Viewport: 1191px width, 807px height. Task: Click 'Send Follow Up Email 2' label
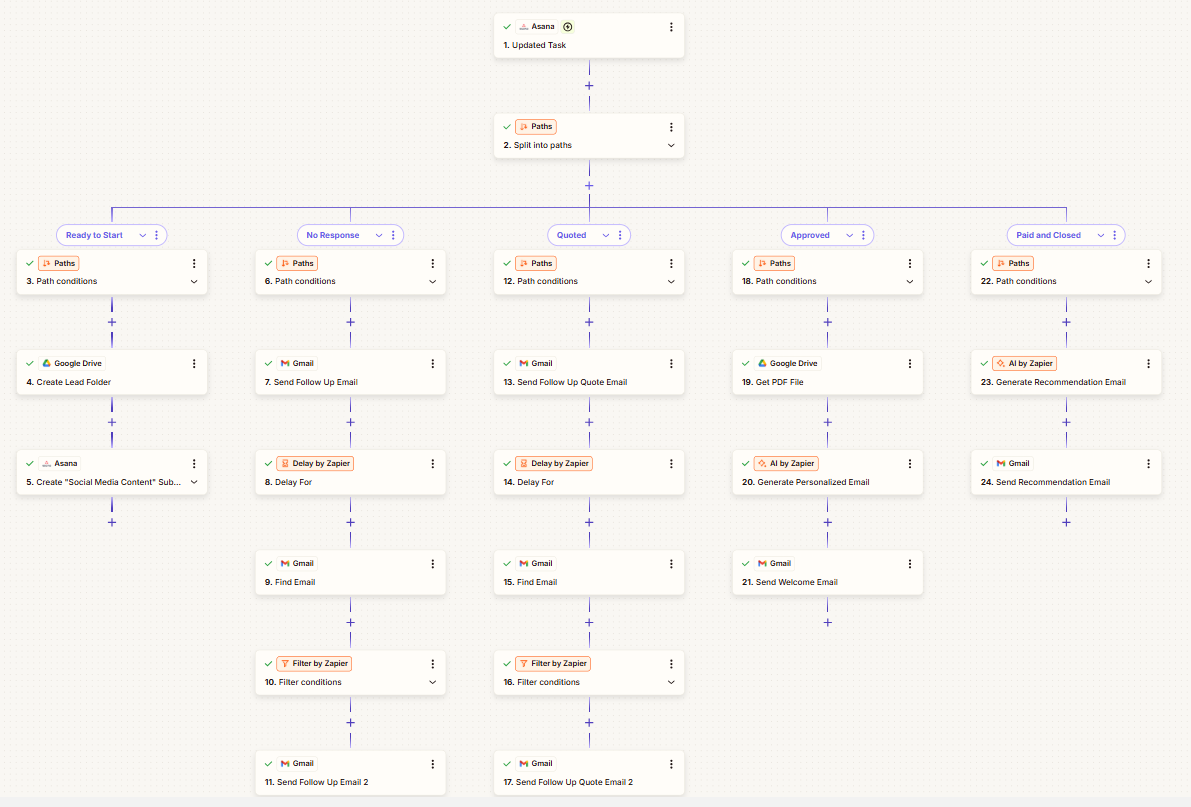323,783
